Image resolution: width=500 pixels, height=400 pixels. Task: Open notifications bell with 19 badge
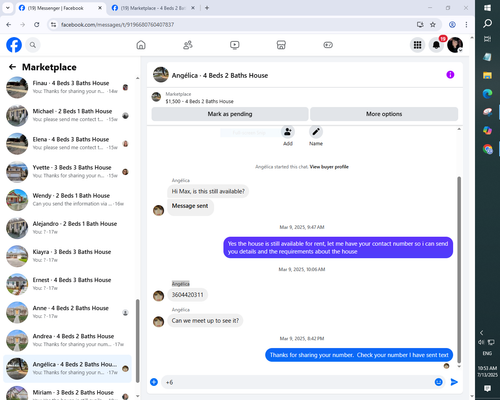pyautogui.click(x=436, y=45)
